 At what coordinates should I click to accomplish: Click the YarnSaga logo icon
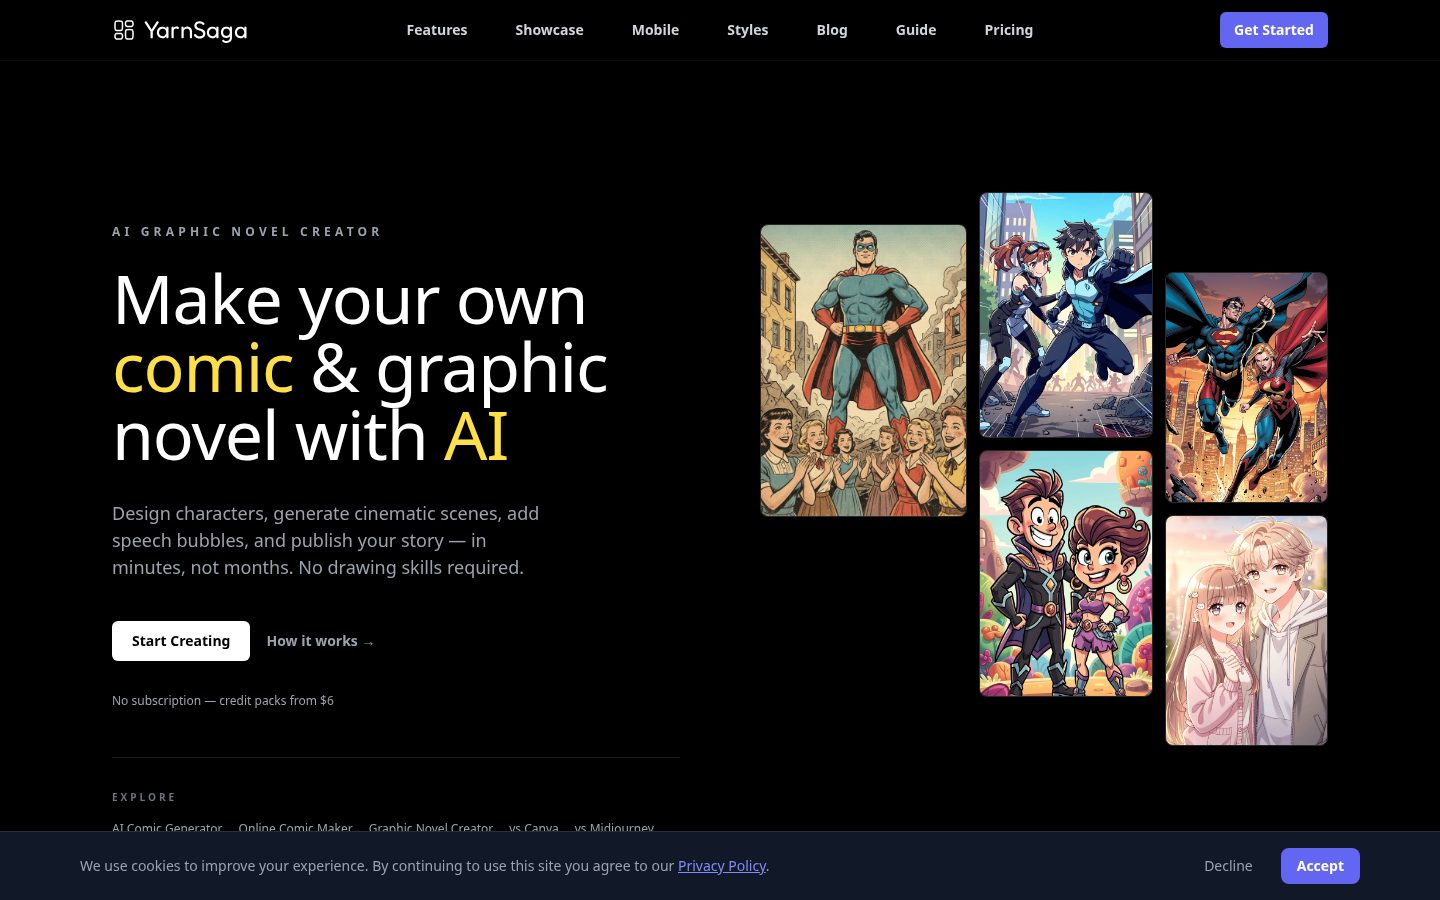[x=123, y=30]
